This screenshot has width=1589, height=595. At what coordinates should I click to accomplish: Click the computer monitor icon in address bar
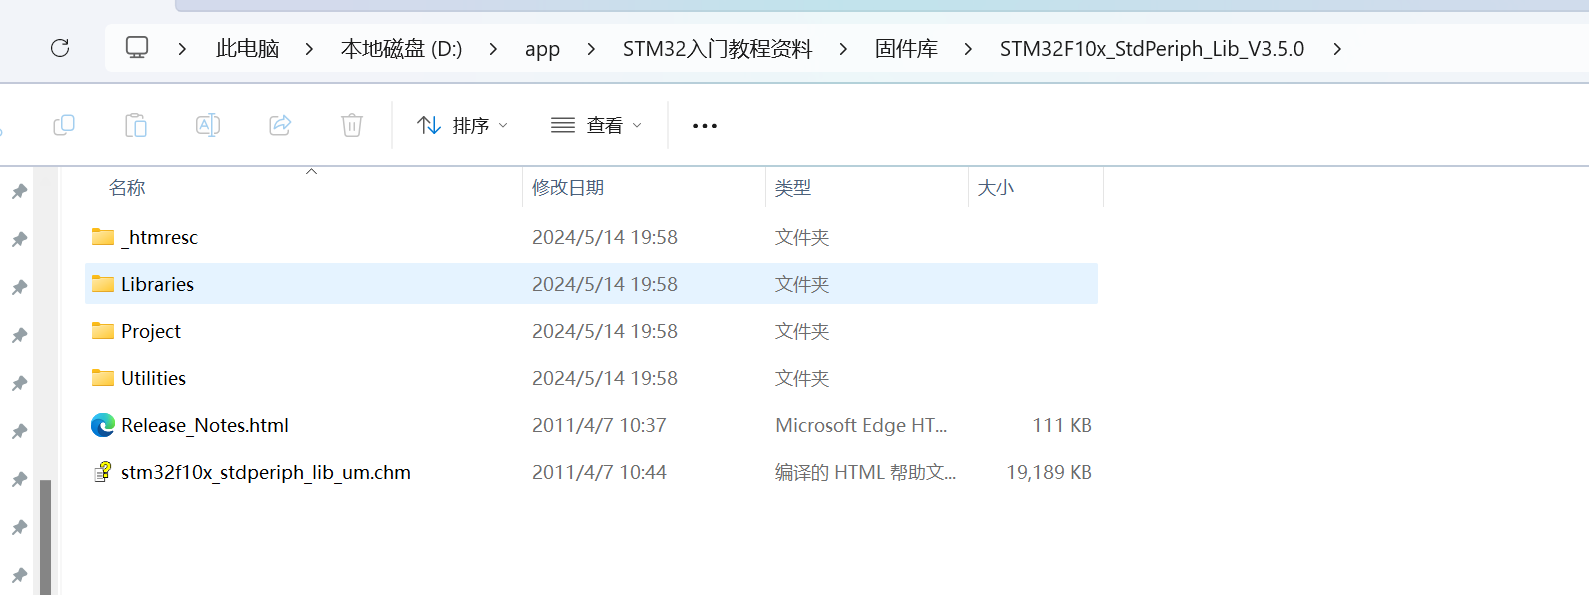(137, 48)
